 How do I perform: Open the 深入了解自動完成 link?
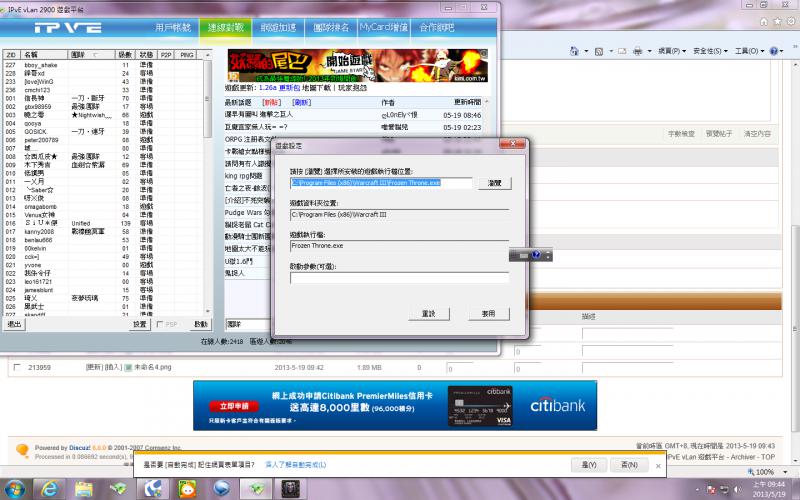[295, 465]
